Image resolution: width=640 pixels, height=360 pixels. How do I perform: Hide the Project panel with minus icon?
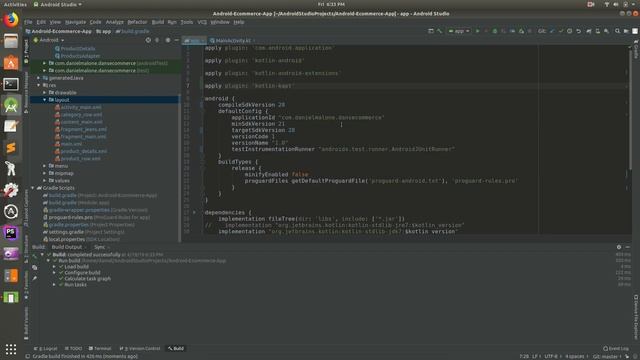(x=176, y=40)
